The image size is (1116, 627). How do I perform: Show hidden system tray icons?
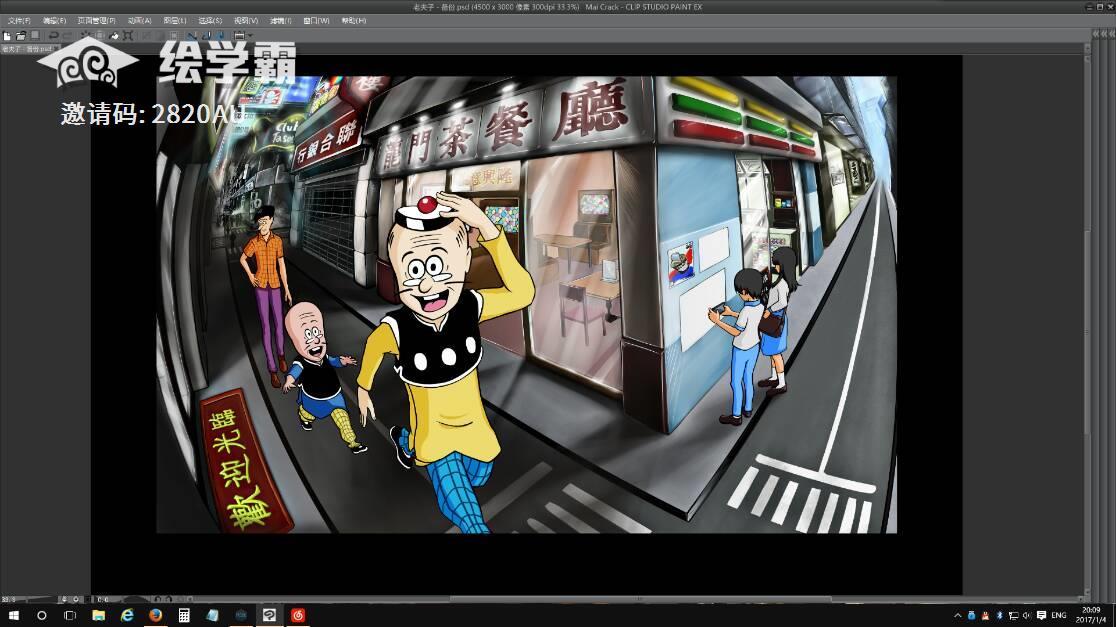[x=957, y=616]
